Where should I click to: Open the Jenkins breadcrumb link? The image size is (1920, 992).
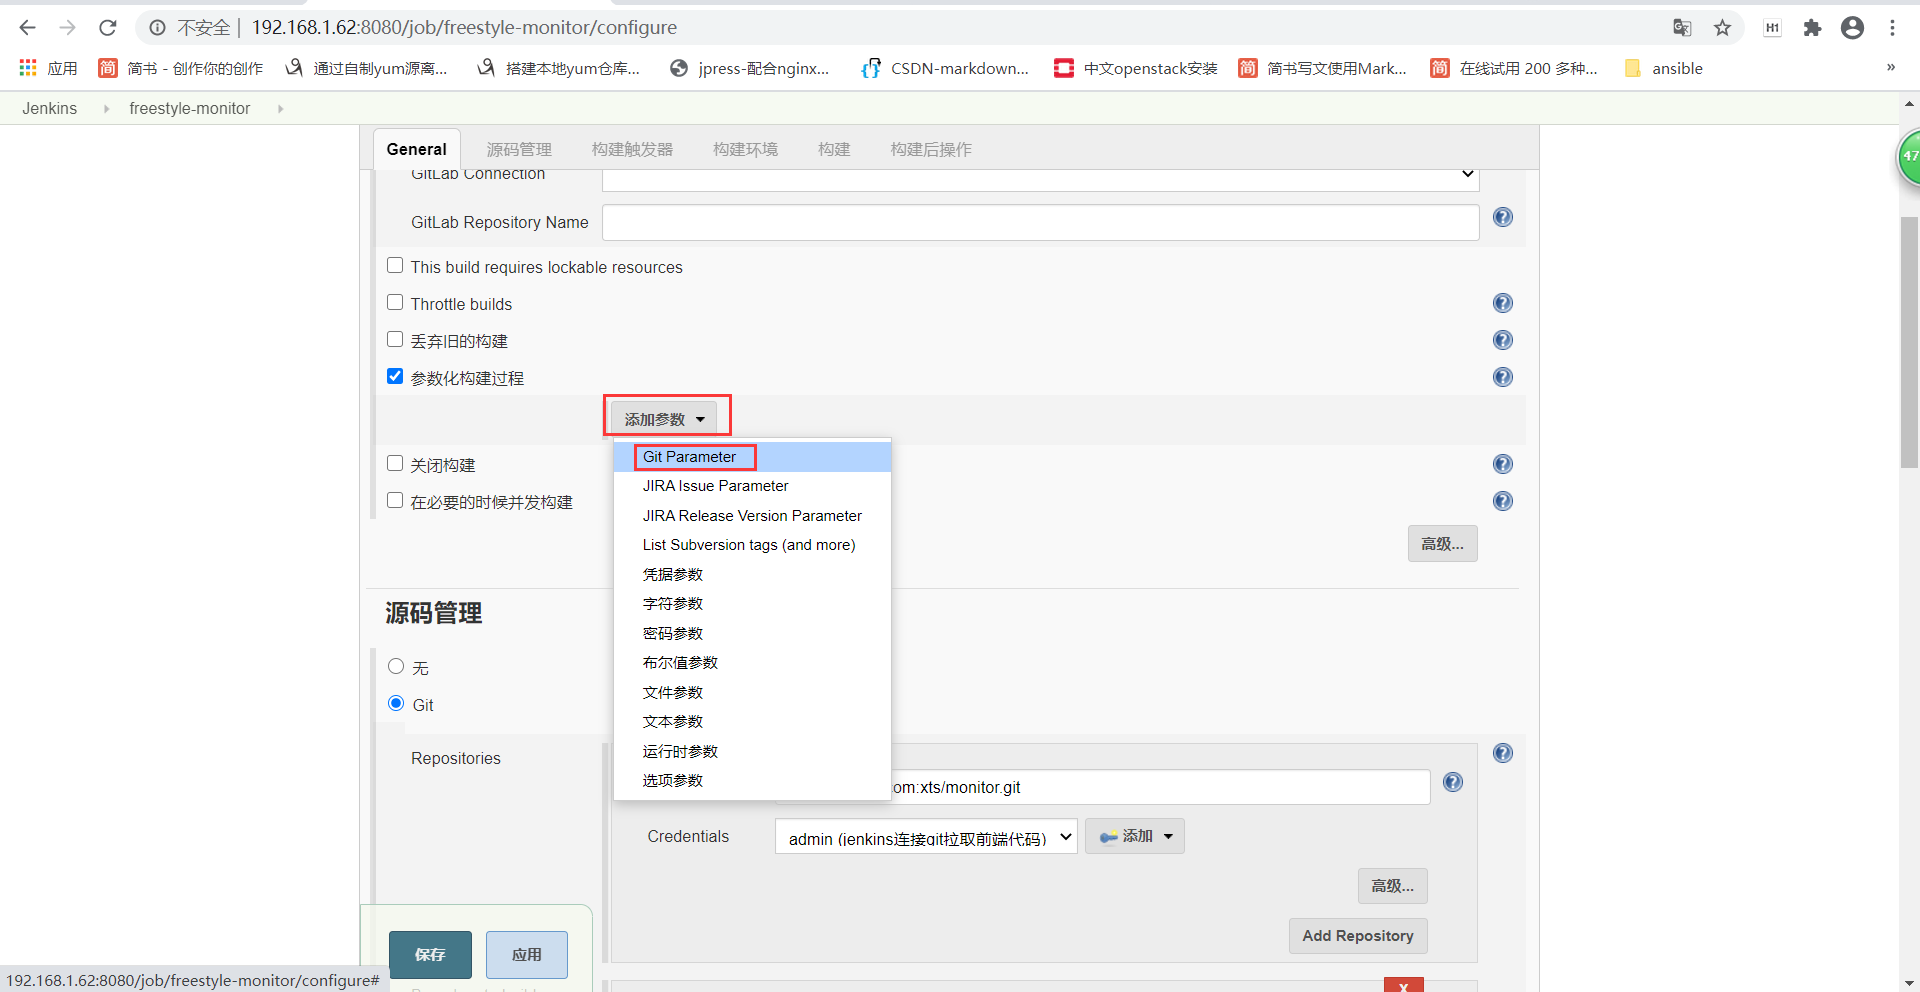click(50, 109)
